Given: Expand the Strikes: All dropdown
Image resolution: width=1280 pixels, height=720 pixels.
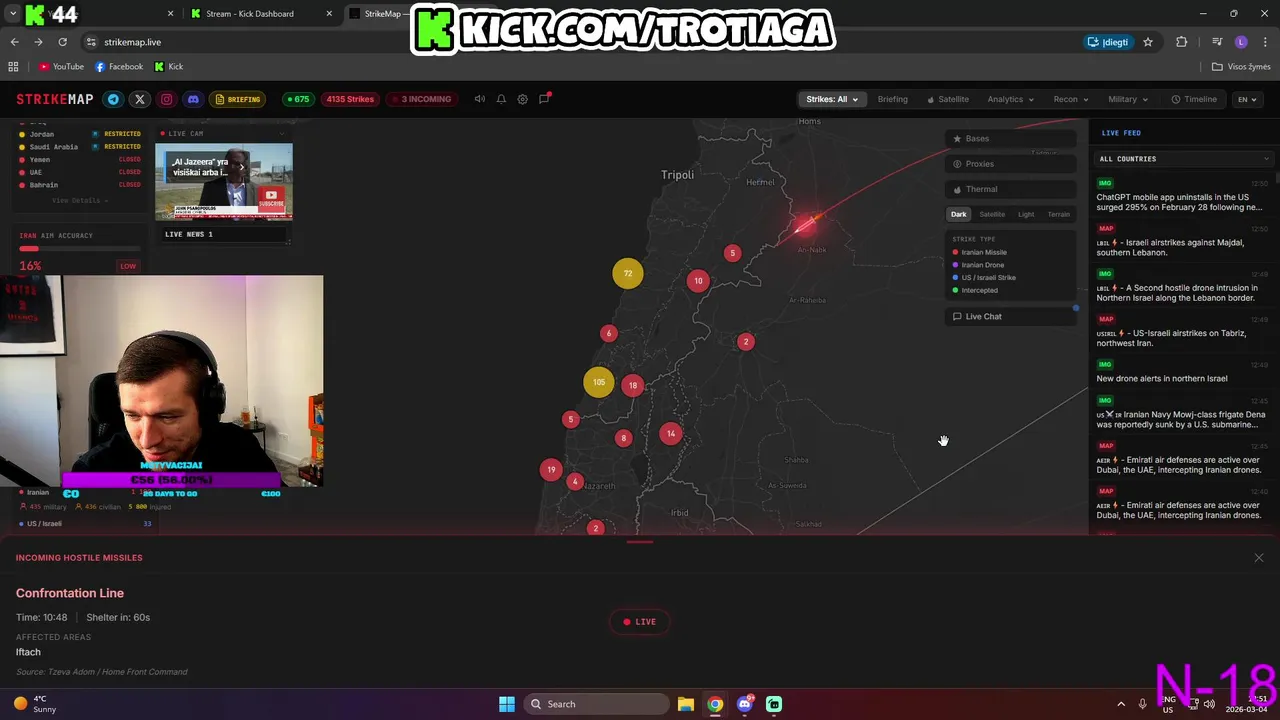Looking at the screenshot, I should 832,99.
